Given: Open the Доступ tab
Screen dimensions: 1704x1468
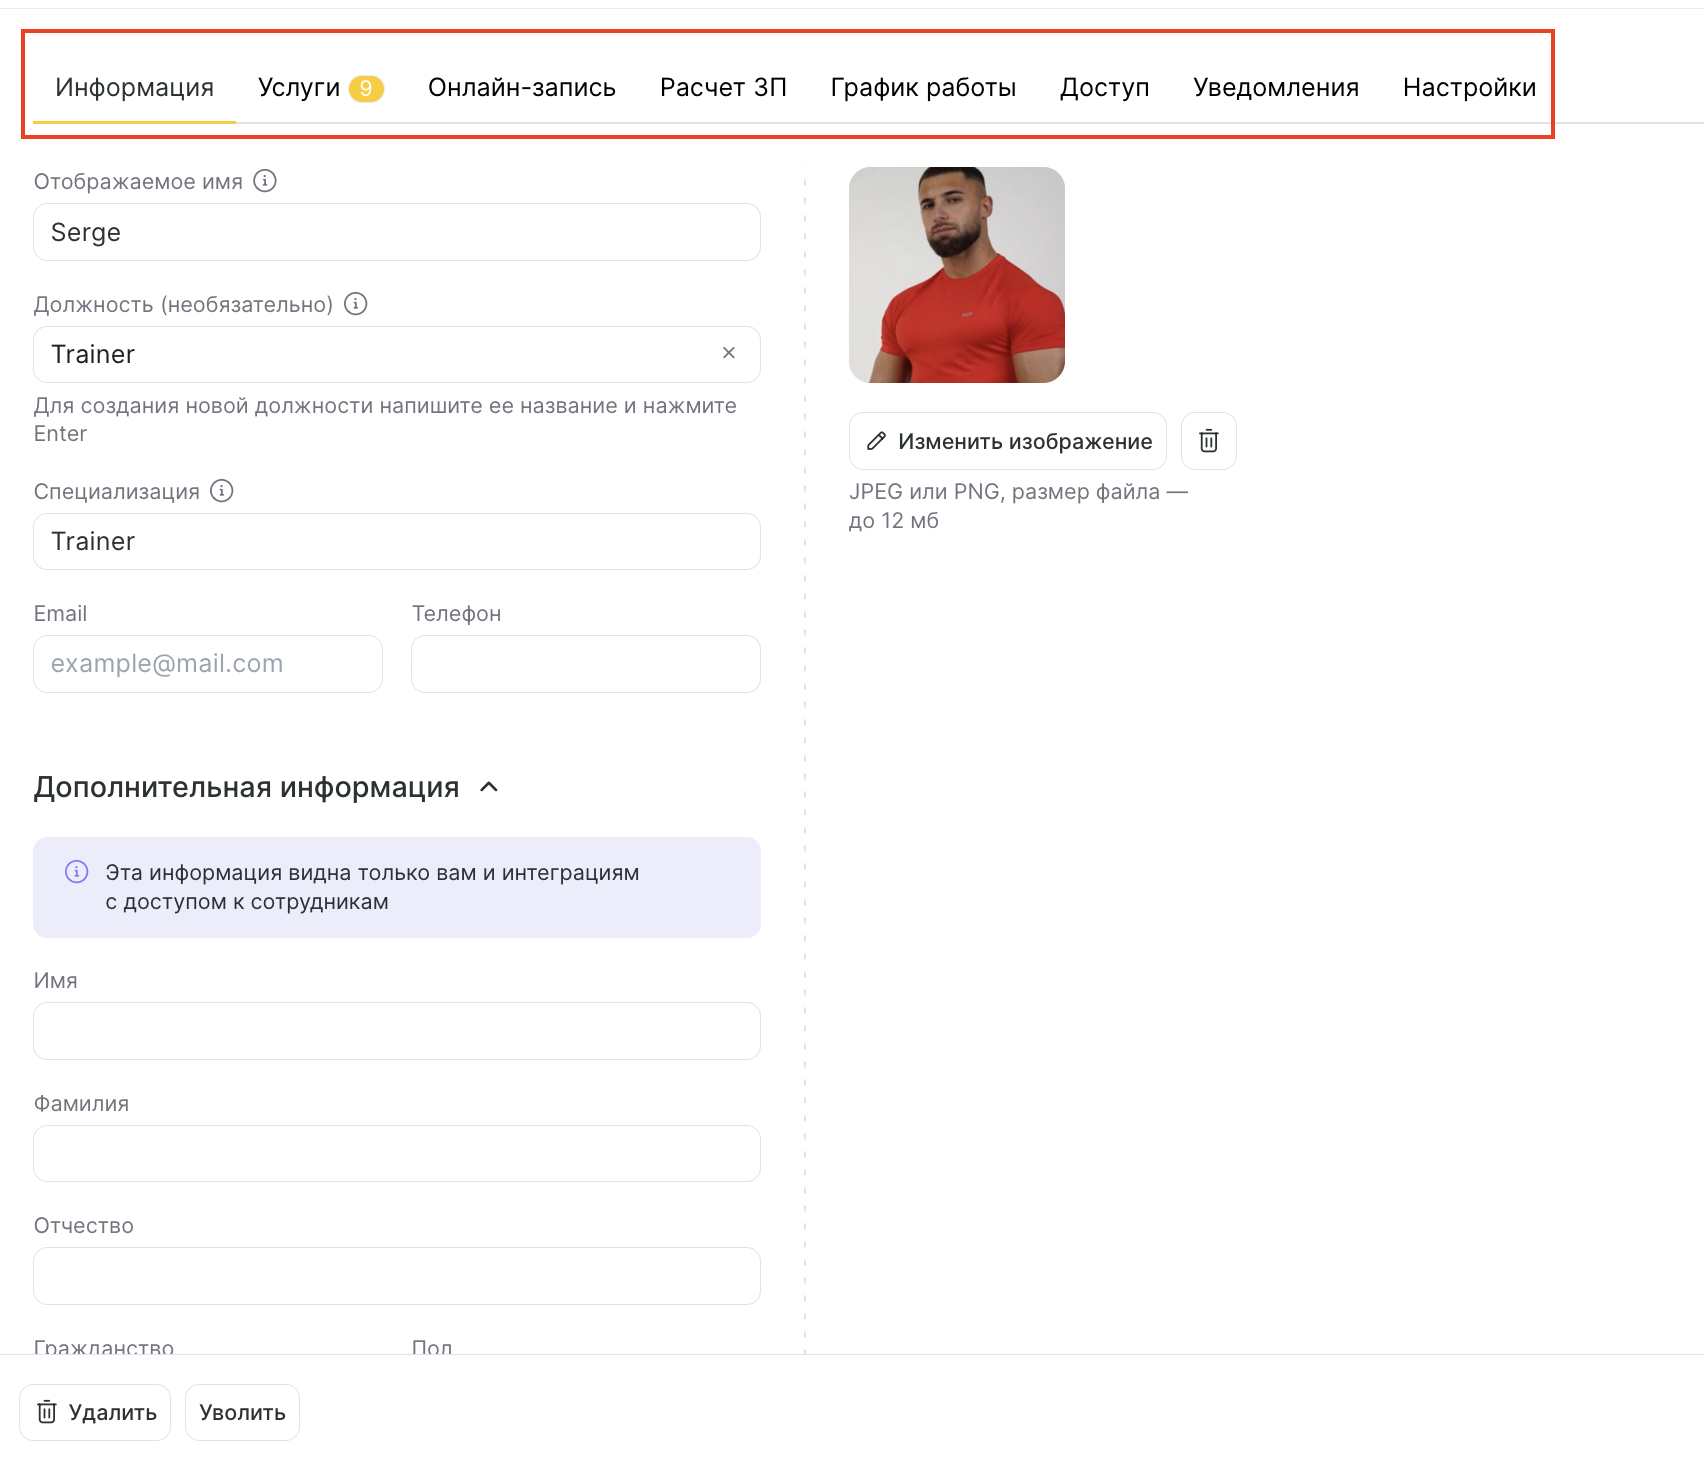Looking at the screenshot, I should 1104,88.
